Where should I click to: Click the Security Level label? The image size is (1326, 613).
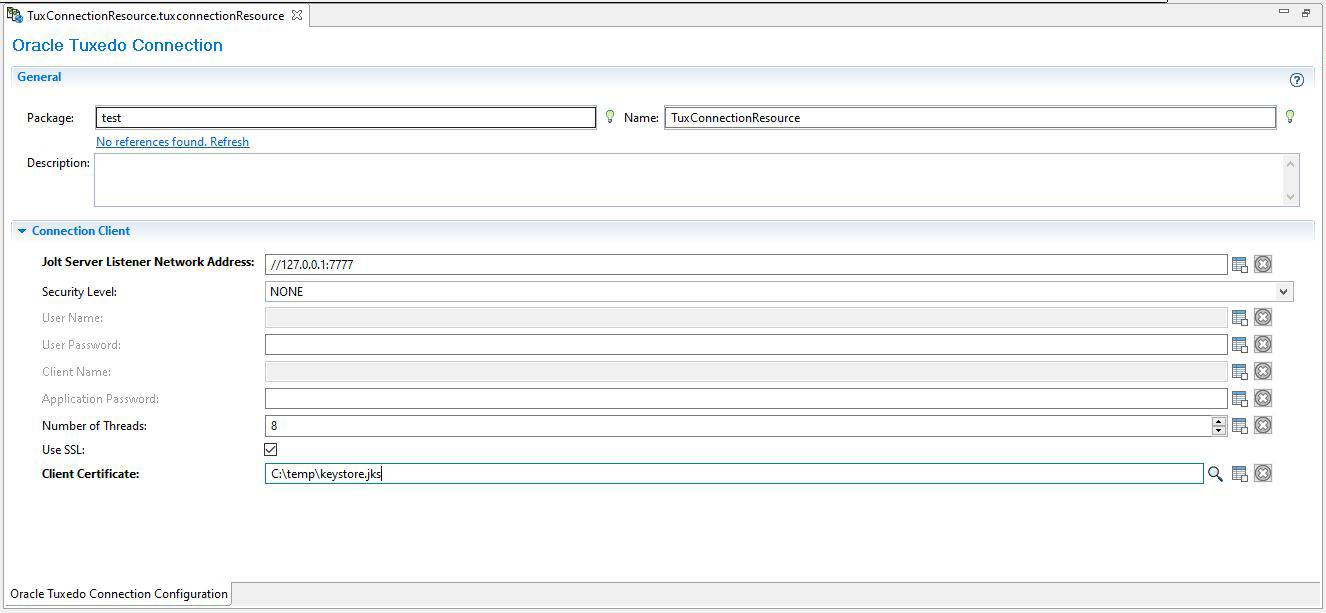[x=79, y=292]
